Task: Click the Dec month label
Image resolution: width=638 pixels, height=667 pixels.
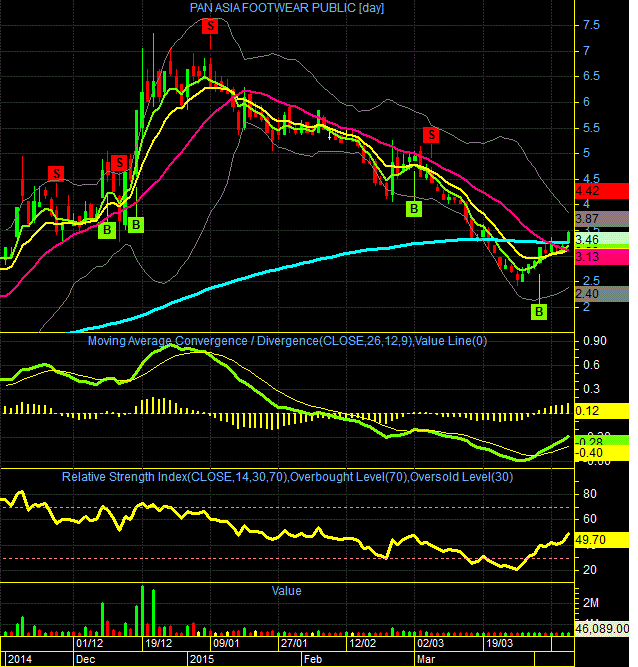Action: click(x=85, y=659)
